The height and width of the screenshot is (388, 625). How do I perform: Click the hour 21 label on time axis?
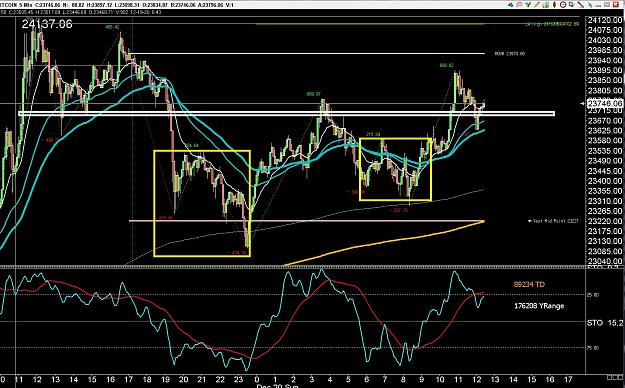tap(202, 379)
